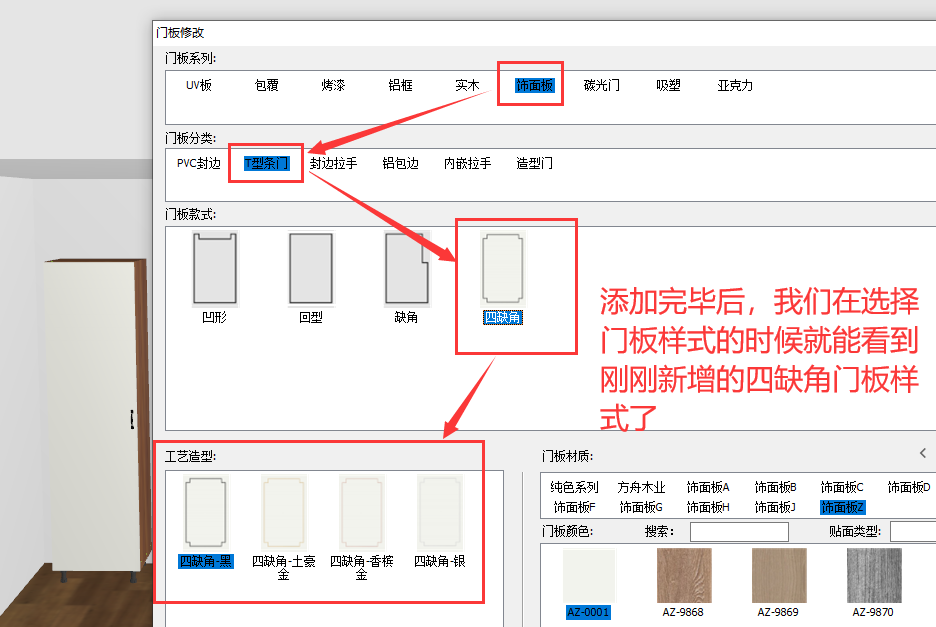Select the 饰面板H material group

[708, 508]
